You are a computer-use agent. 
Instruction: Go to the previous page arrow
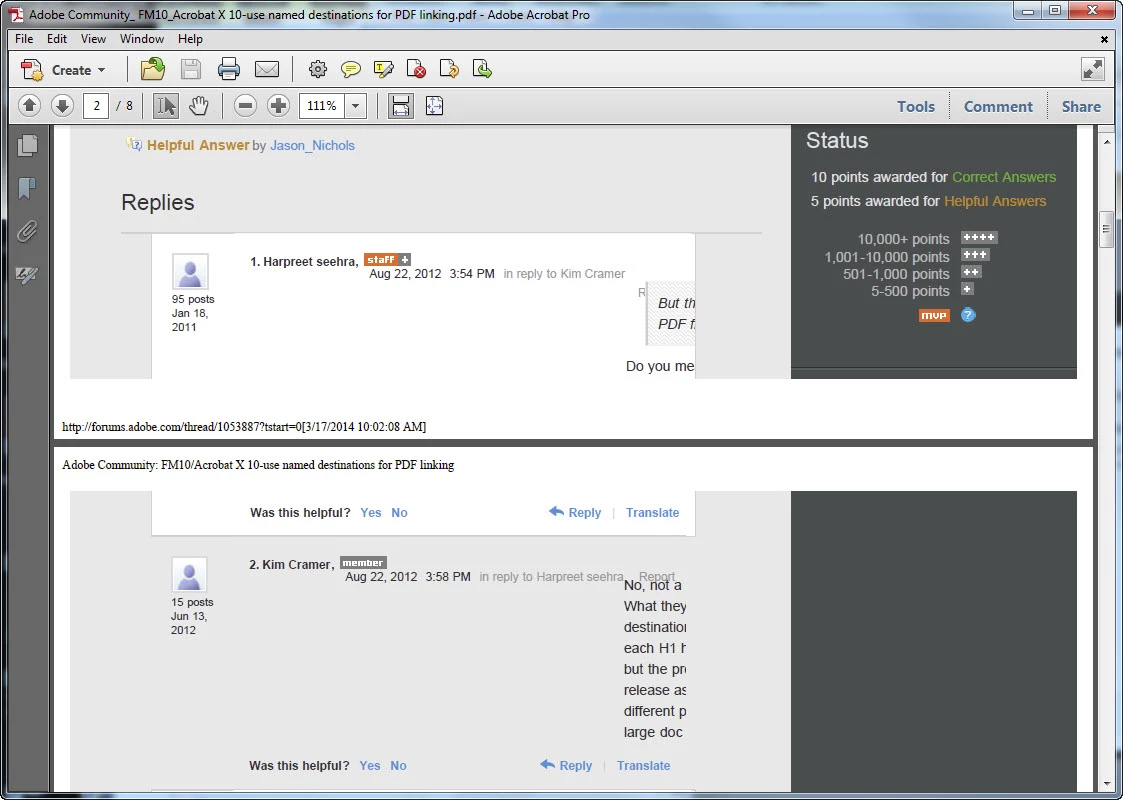coord(29,106)
